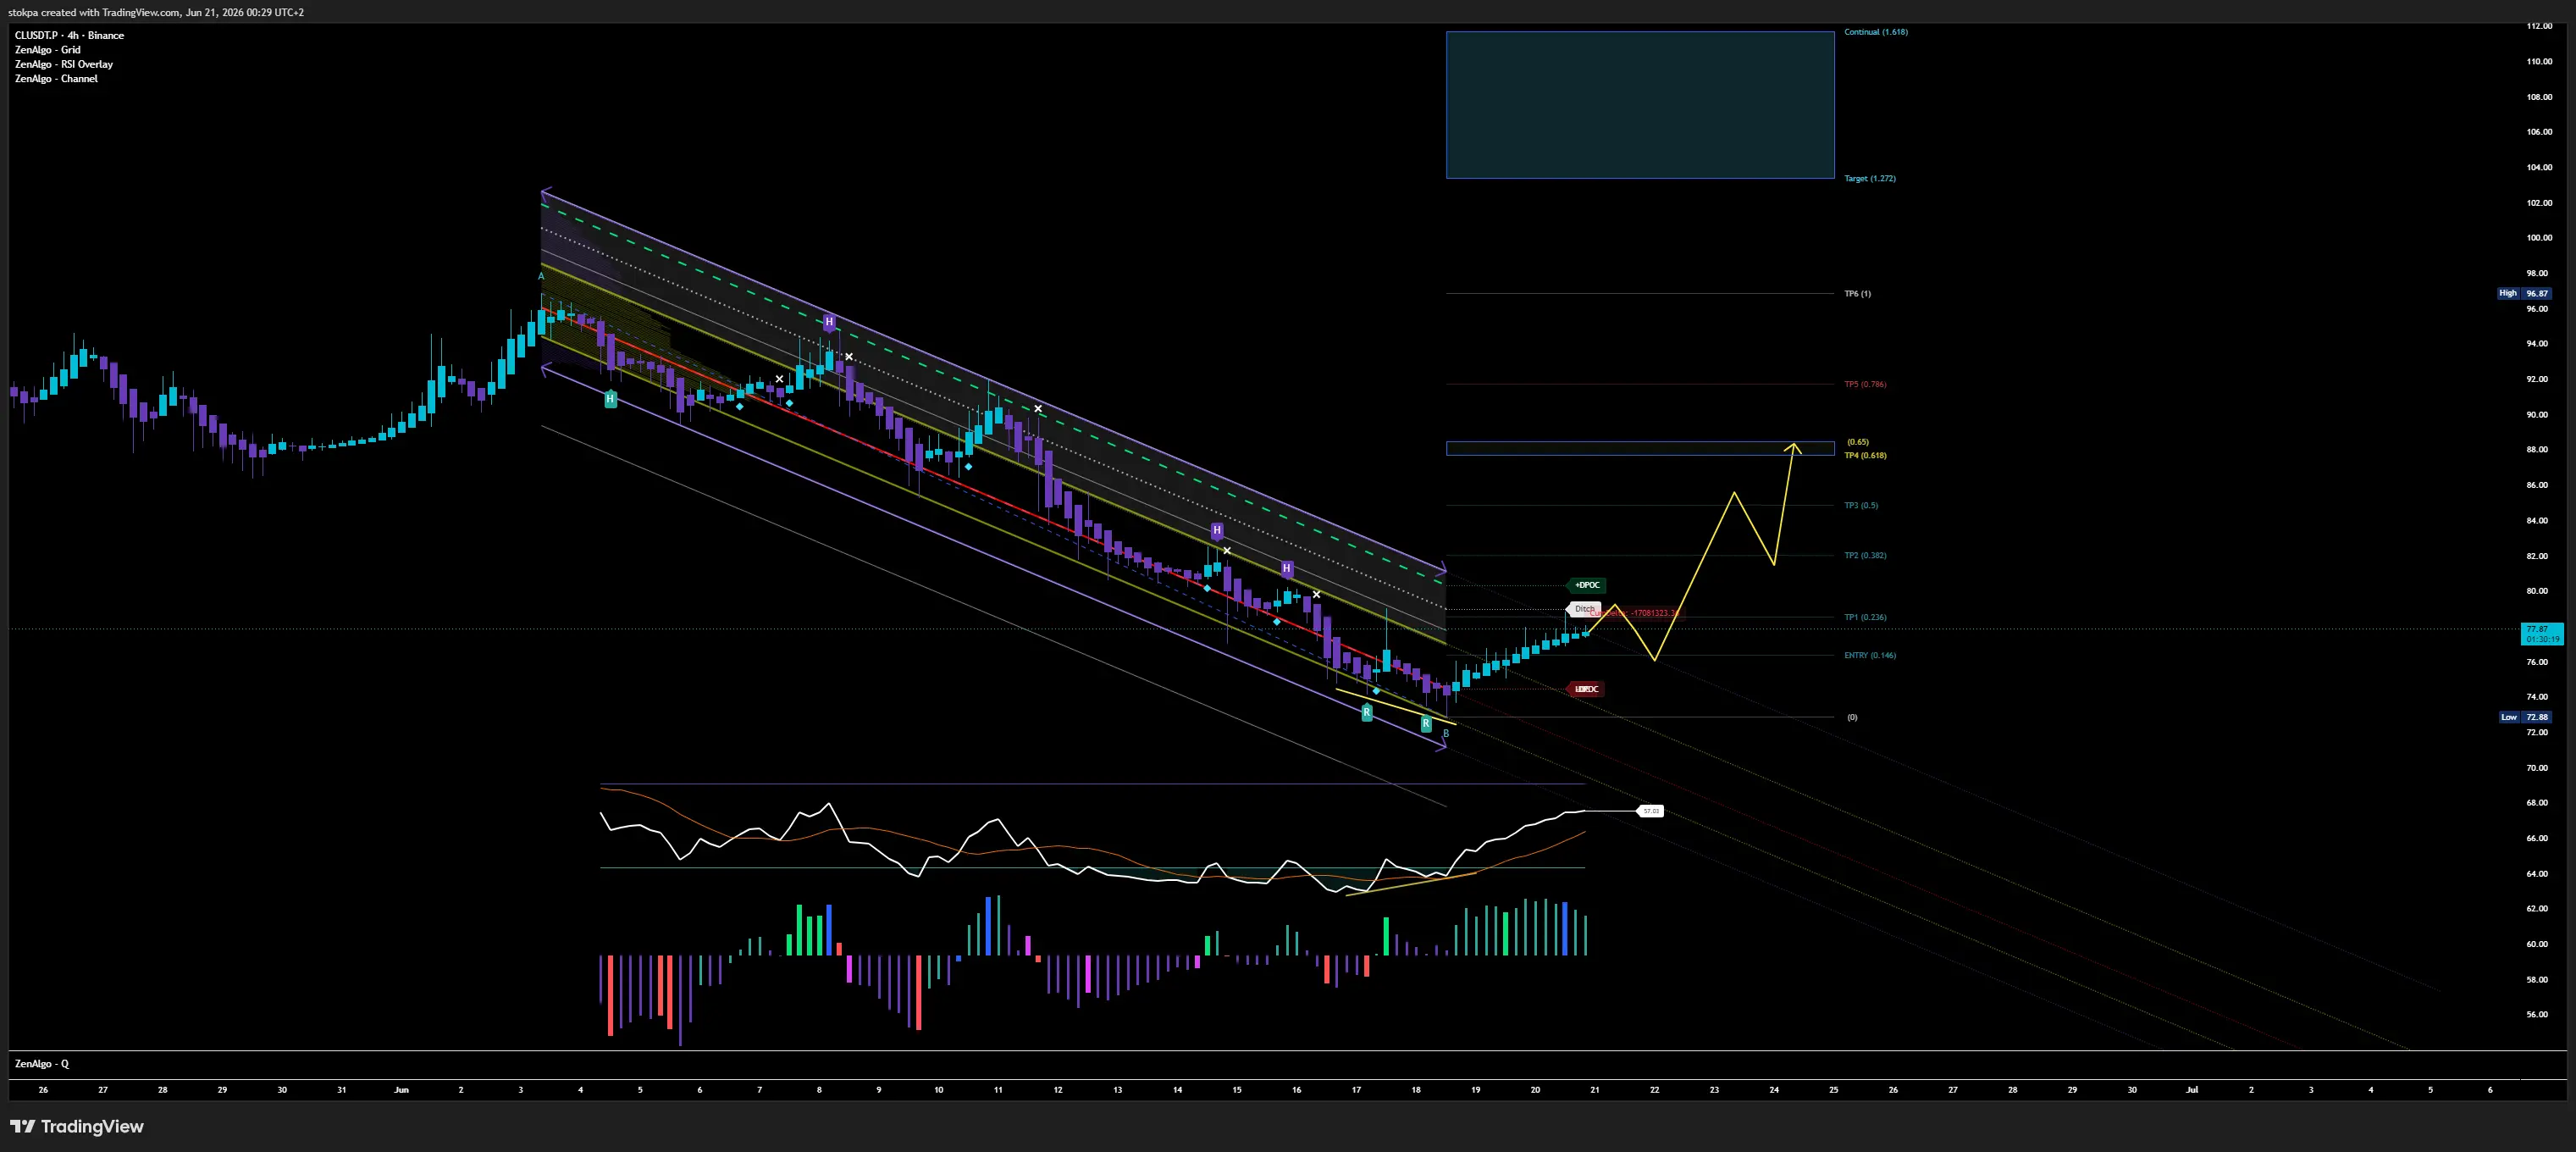Click the white Ditch label marker
The image size is (2576, 1152).
coord(1584,609)
